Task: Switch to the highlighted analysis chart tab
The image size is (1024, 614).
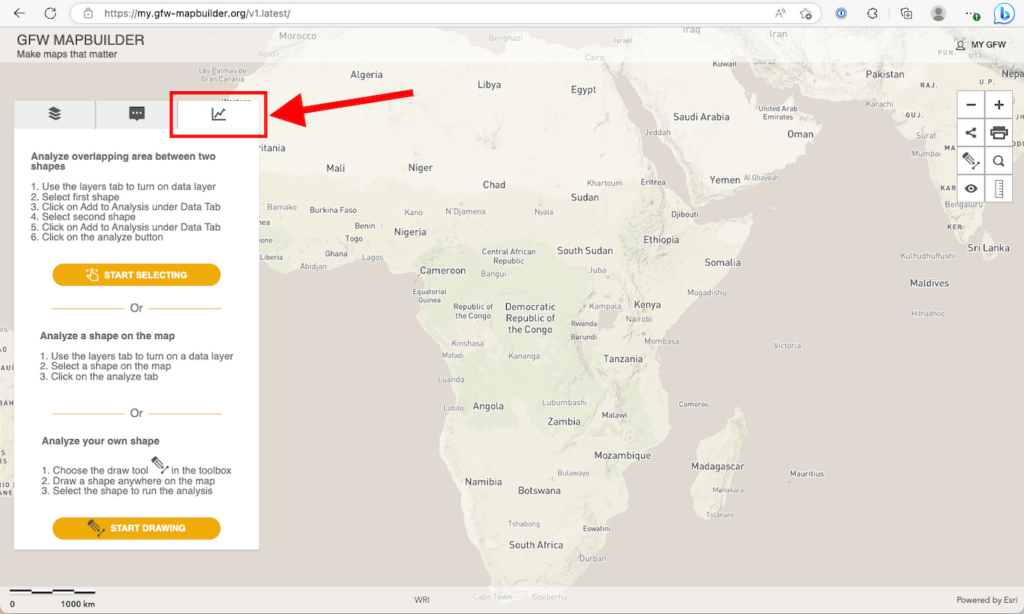Action: 218,115
